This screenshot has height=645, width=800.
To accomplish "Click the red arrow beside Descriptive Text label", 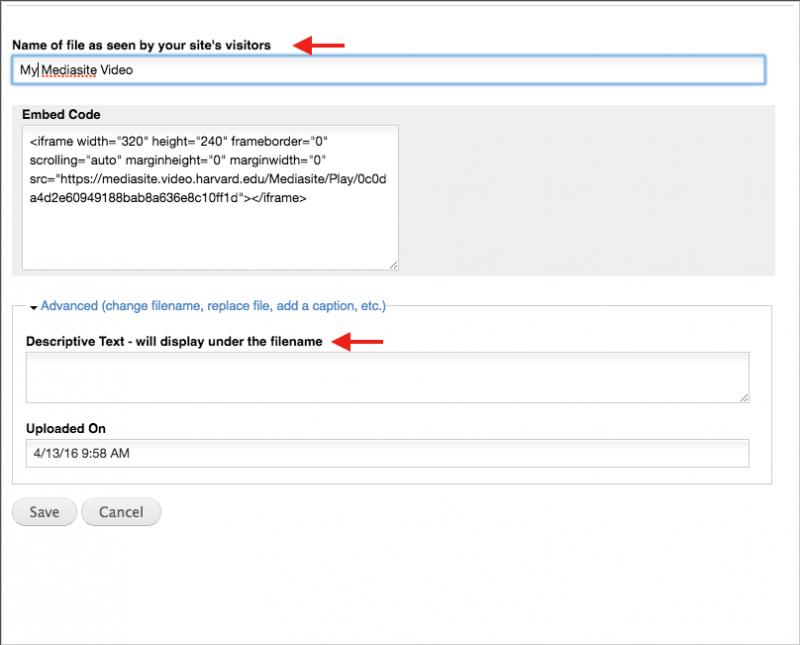I will (x=357, y=341).
